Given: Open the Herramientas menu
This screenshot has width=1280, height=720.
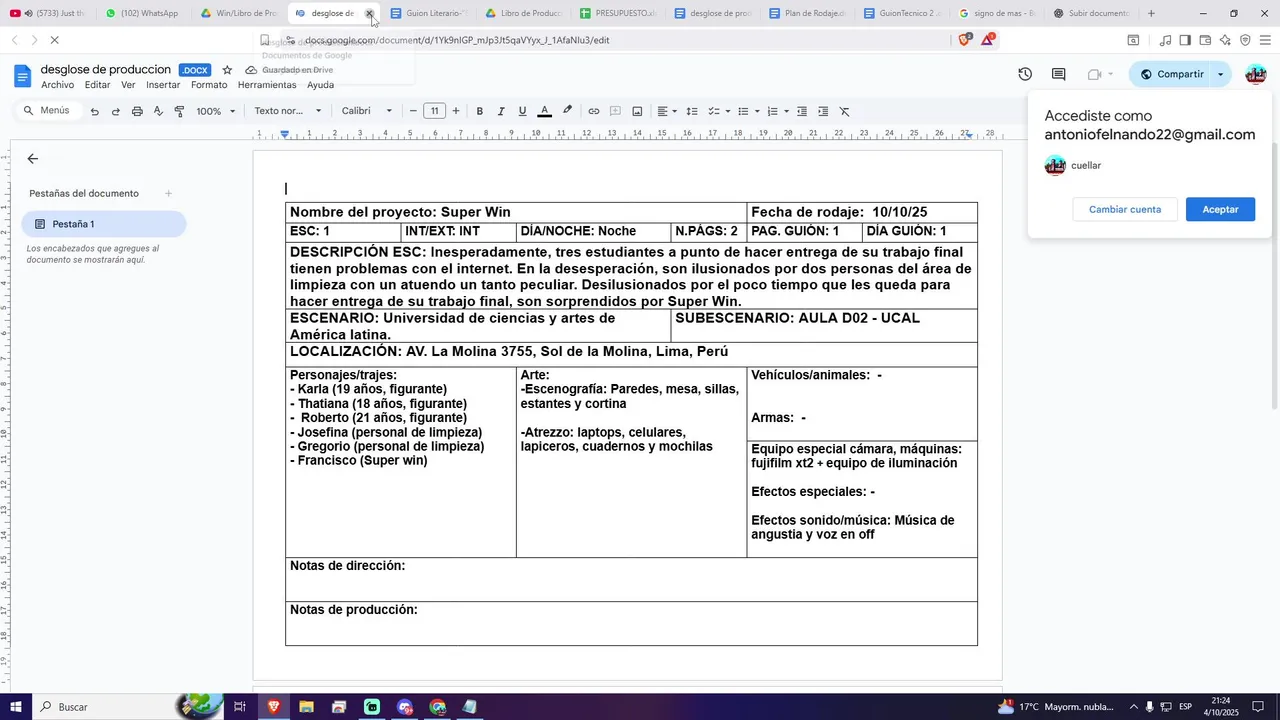Looking at the screenshot, I should tap(267, 85).
